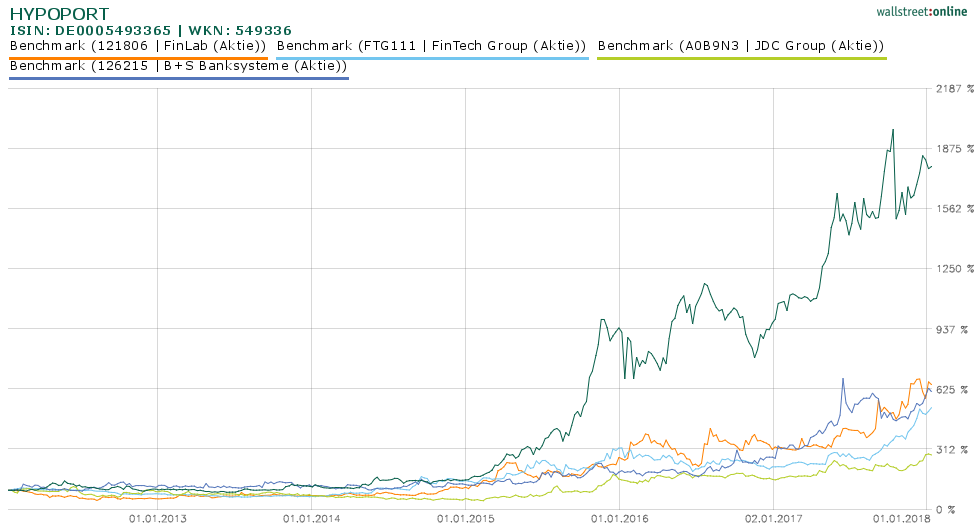
Task: Click the dark blue B+S Banksysteme legend line
Action: click(177, 78)
